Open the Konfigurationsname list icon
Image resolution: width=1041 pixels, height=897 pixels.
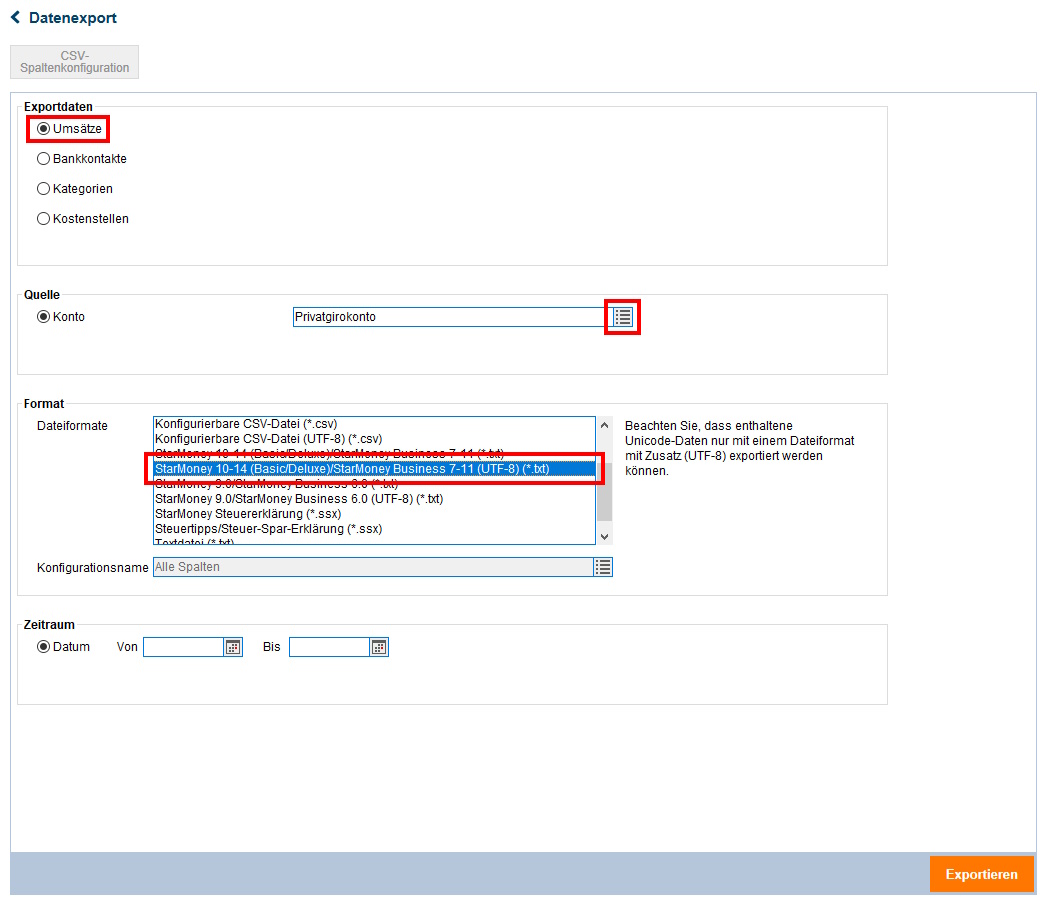pos(603,567)
